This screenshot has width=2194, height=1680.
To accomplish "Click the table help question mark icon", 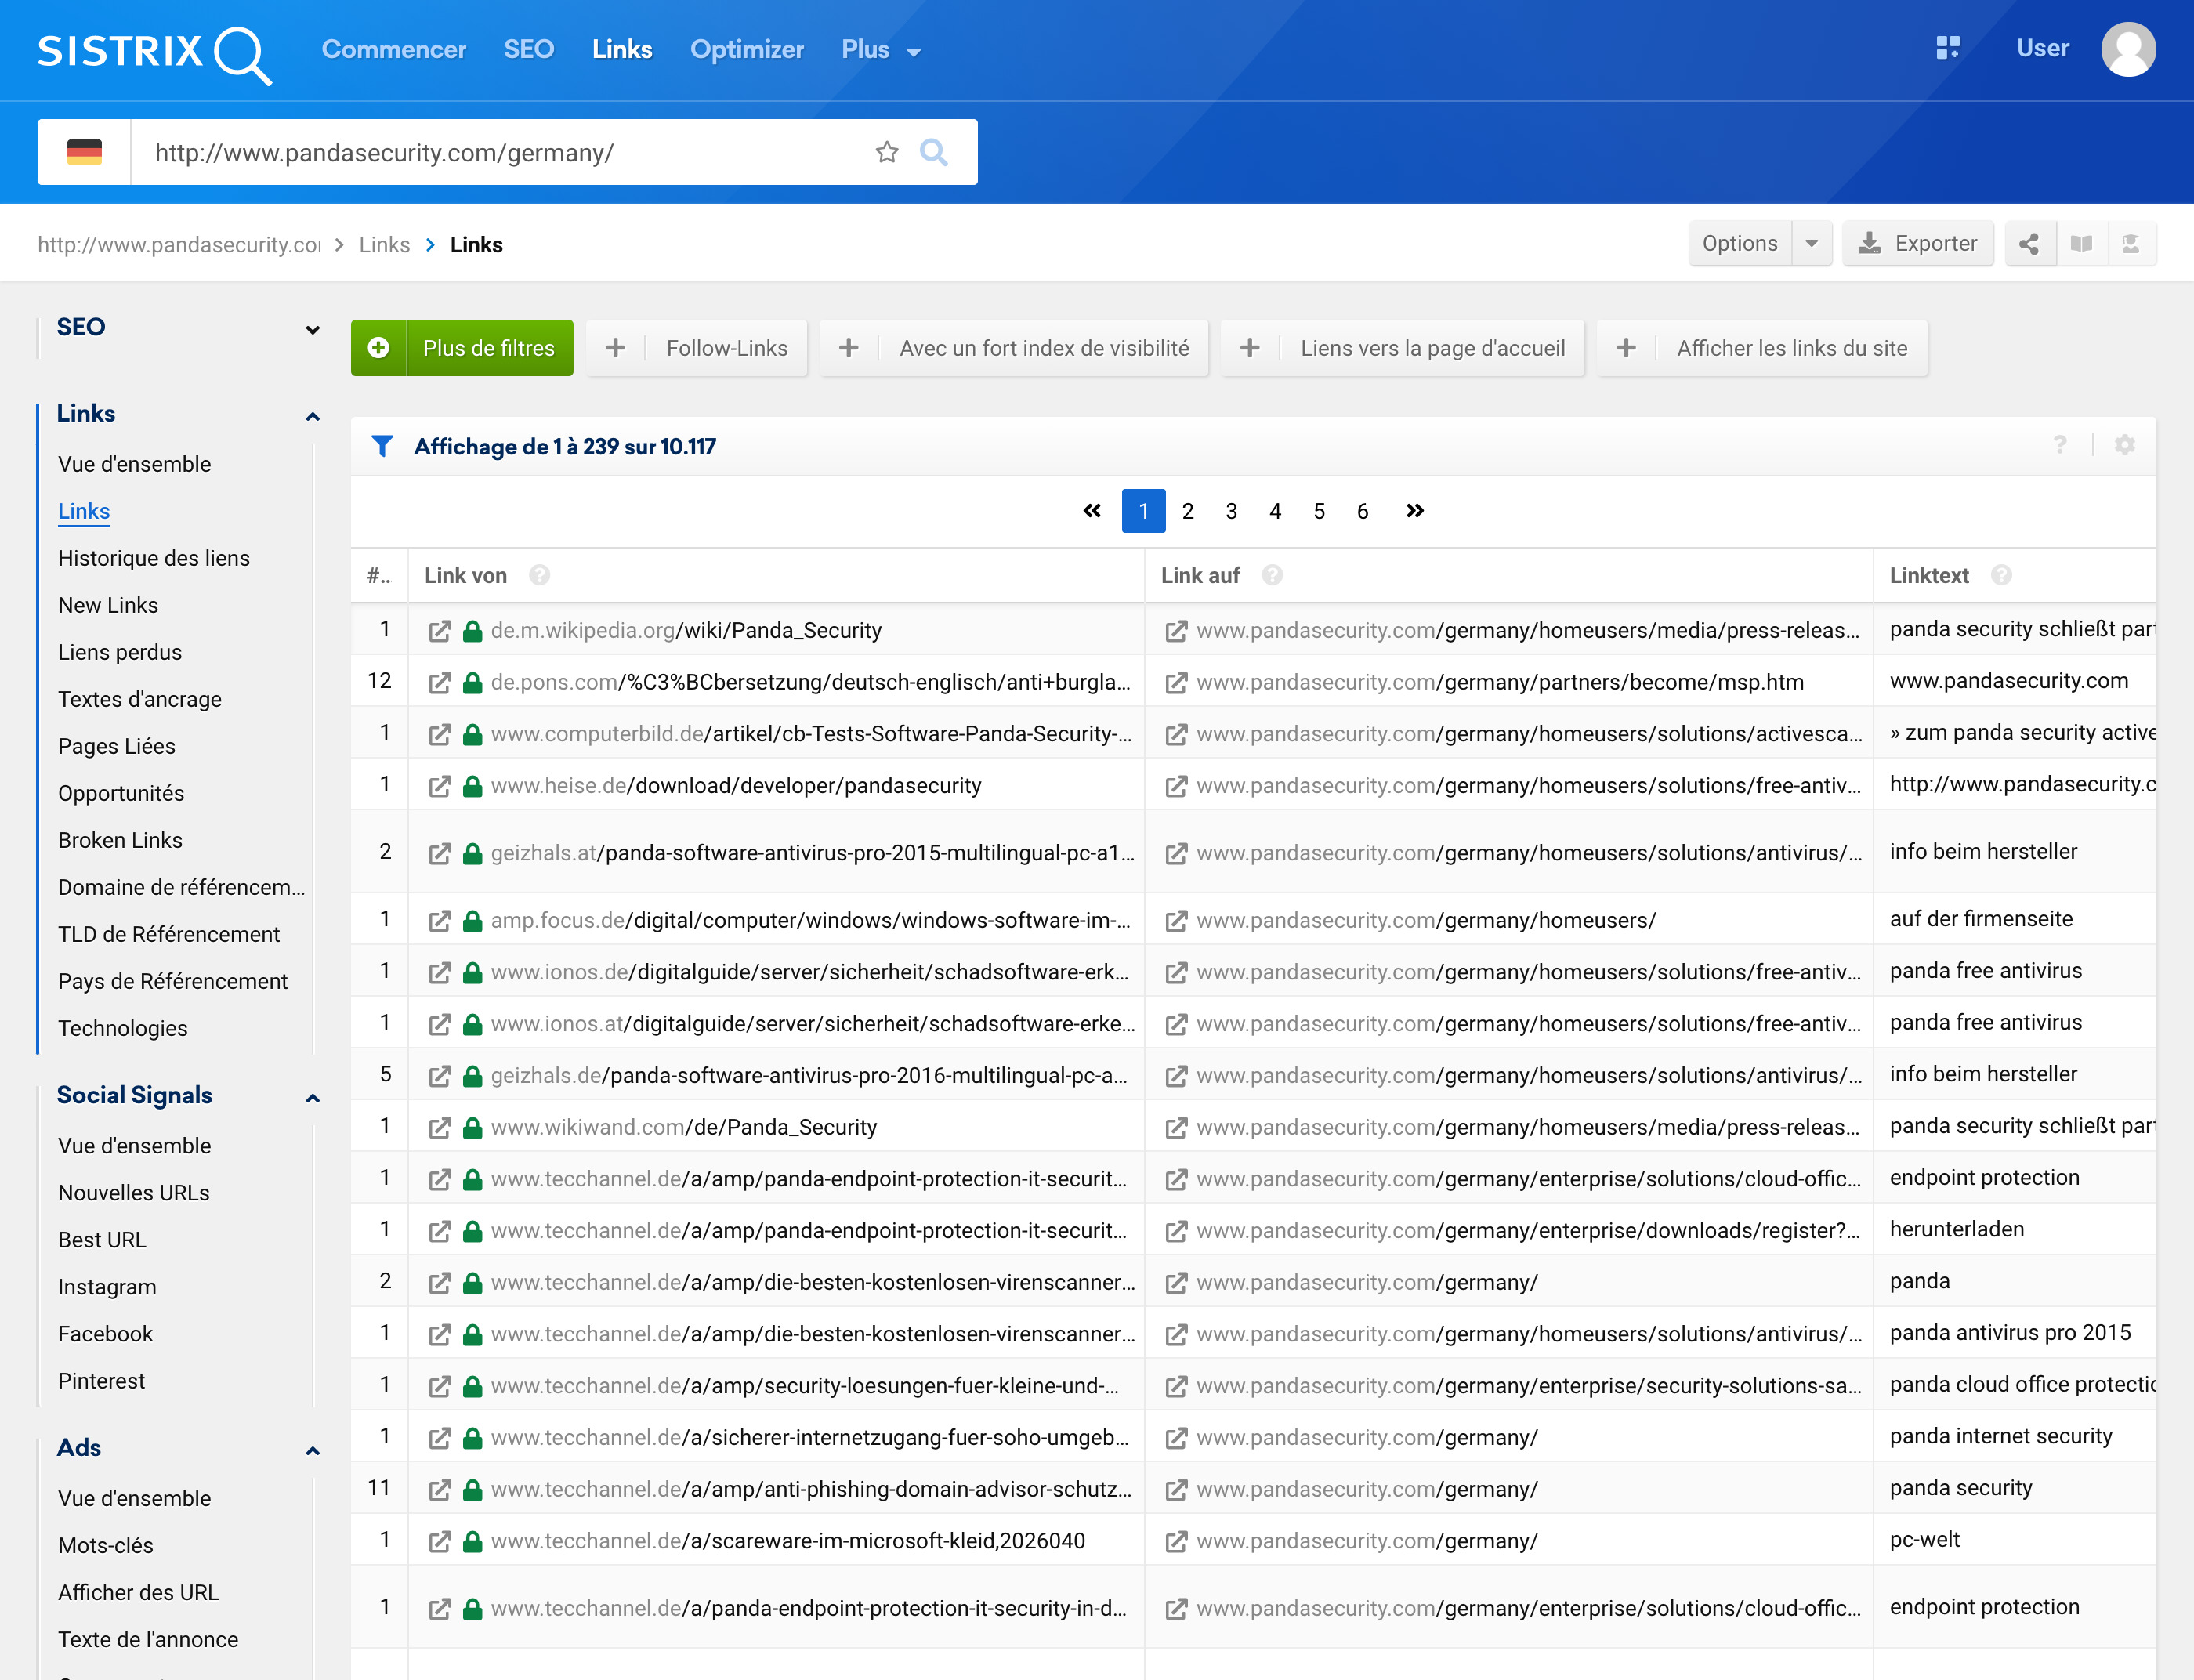I will click(2060, 445).
